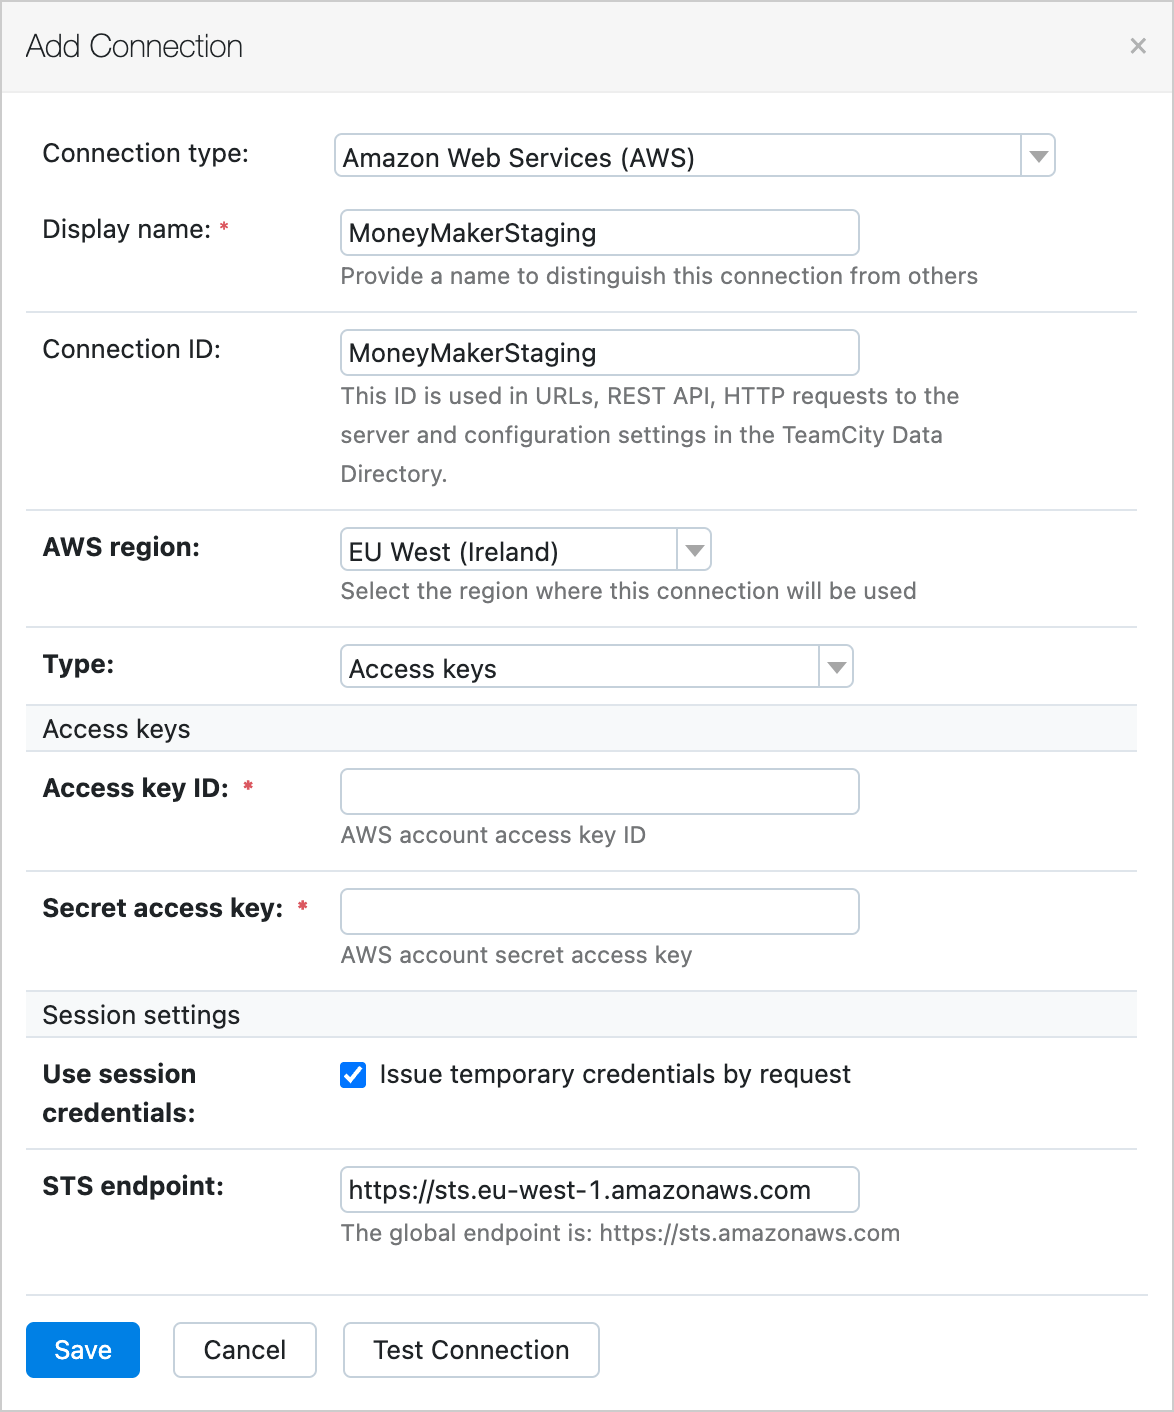Focus the Display name field
Image resolution: width=1174 pixels, height=1412 pixels.
(600, 232)
